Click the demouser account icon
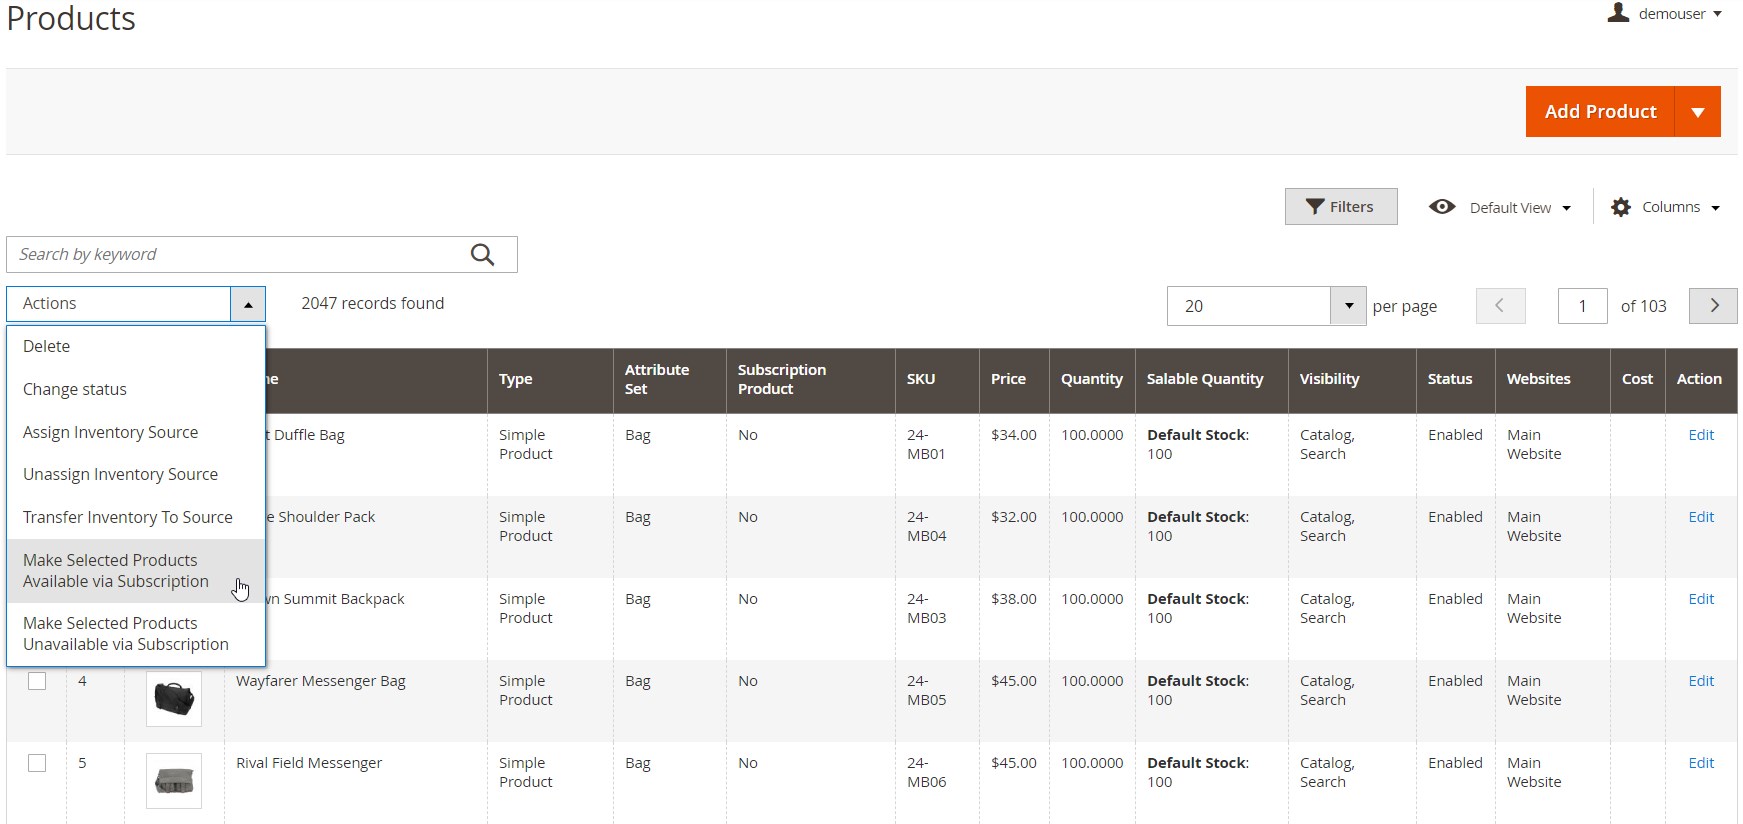Image resolution: width=1743 pixels, height=824 pixels. [1617, 13]
